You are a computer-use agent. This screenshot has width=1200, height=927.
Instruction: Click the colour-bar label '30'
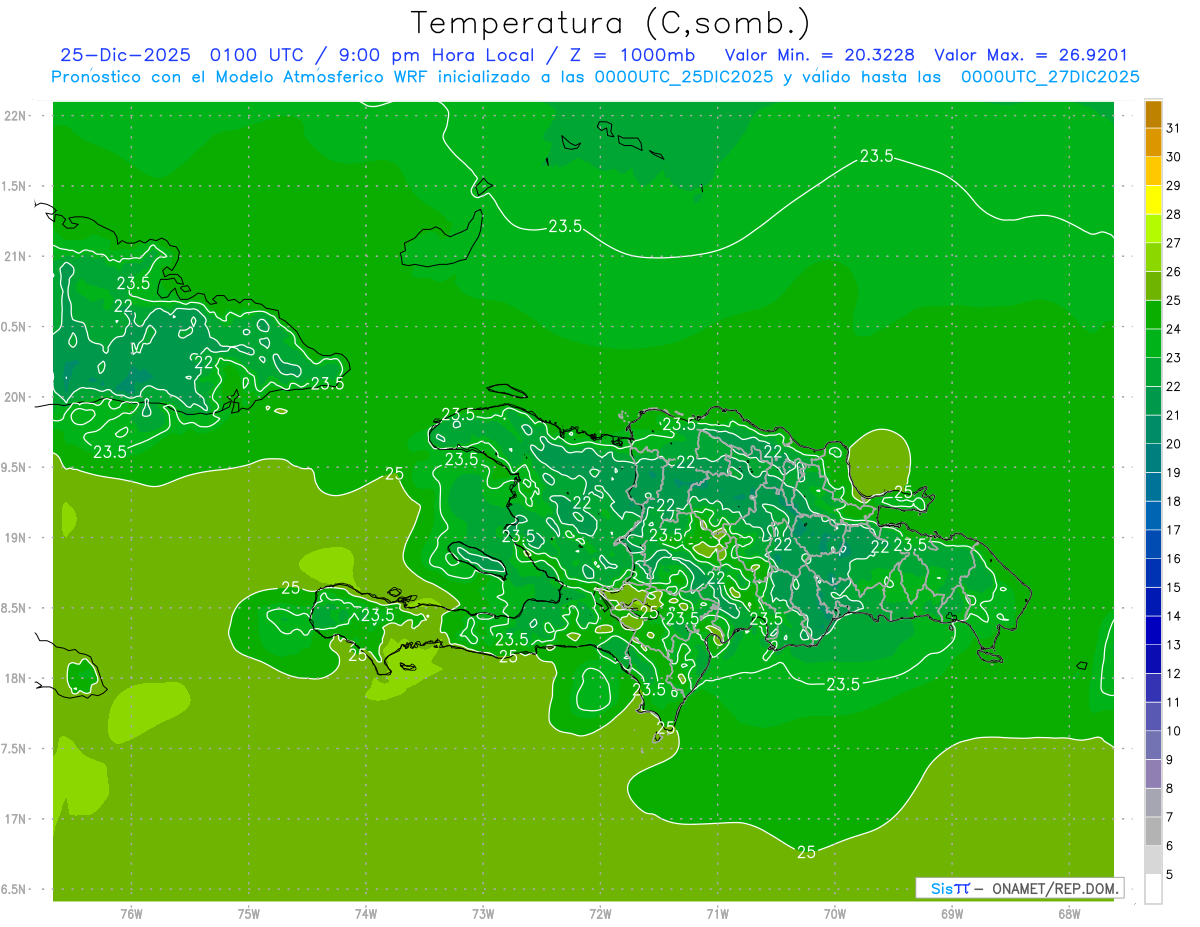tap(1174, 157)
